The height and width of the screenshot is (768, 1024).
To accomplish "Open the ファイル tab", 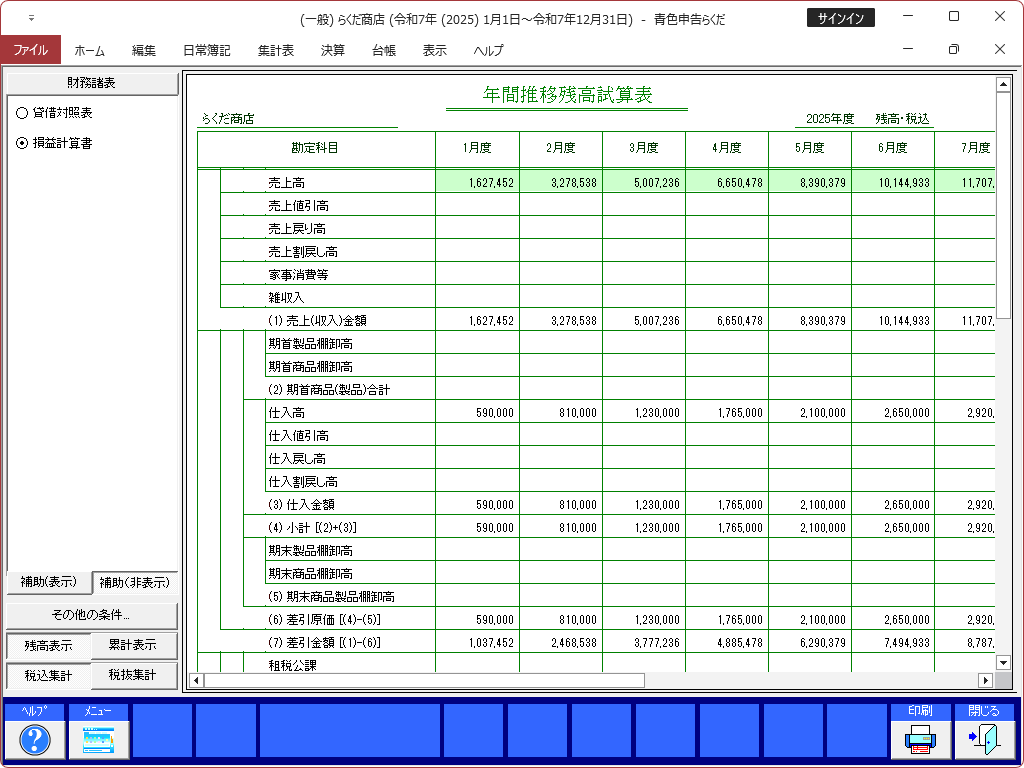I will (30, 50).
